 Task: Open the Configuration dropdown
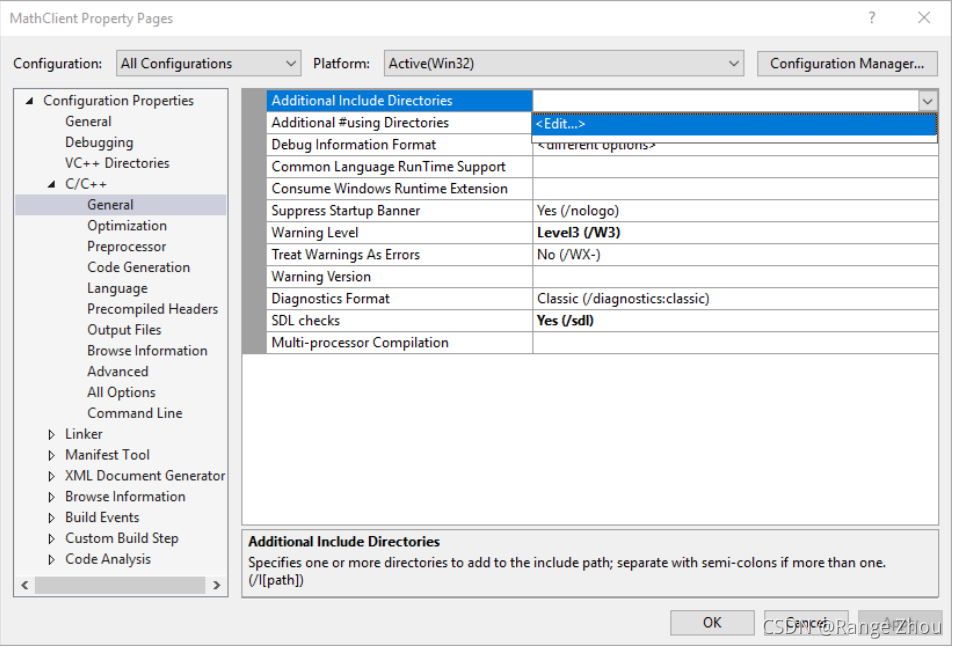click(x=208, y=63)
